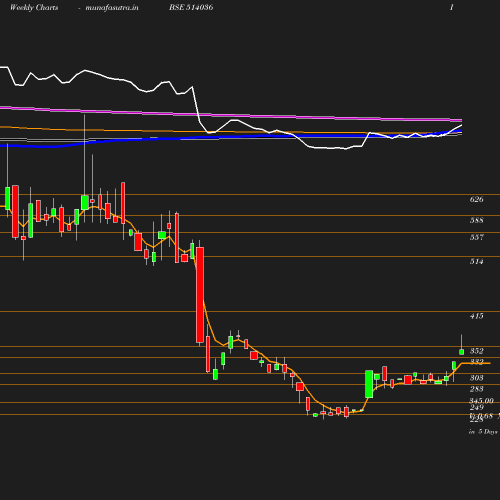Click the 249 price level label
The width and height of the screenshot is (500, 500).
pos(476,407)
